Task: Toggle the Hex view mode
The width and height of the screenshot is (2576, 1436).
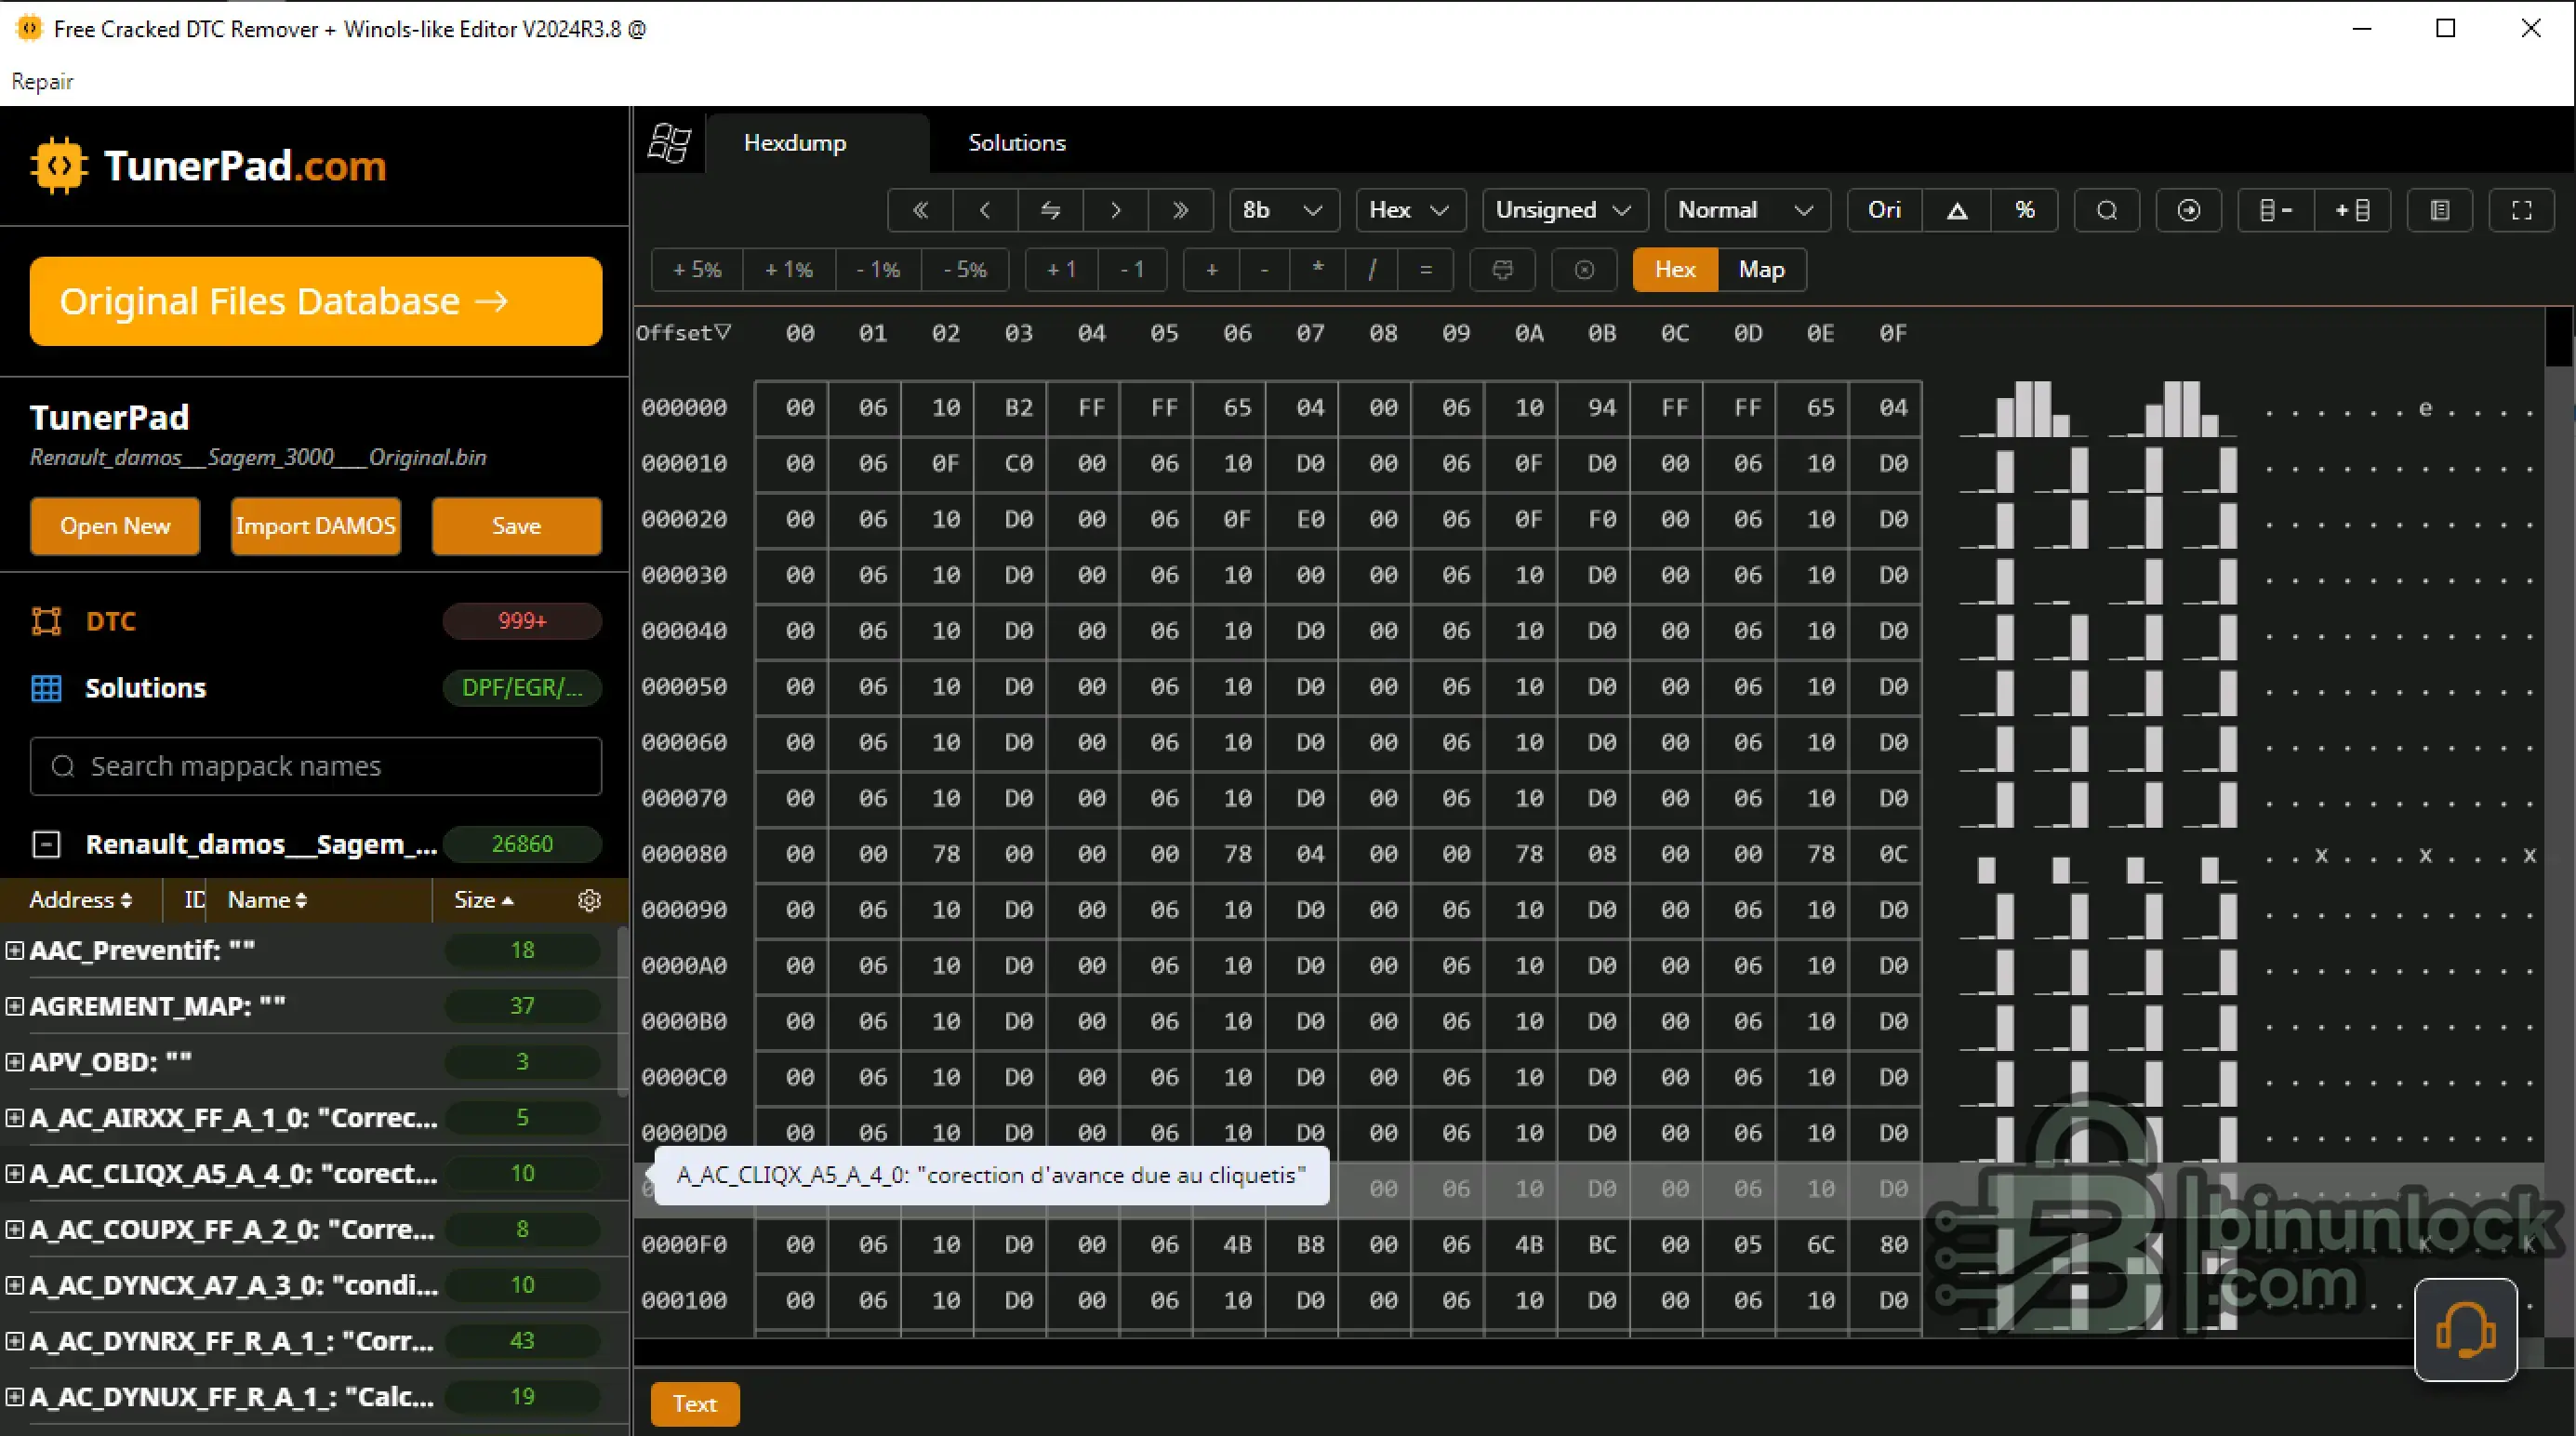Action: tap(1675, 270)
